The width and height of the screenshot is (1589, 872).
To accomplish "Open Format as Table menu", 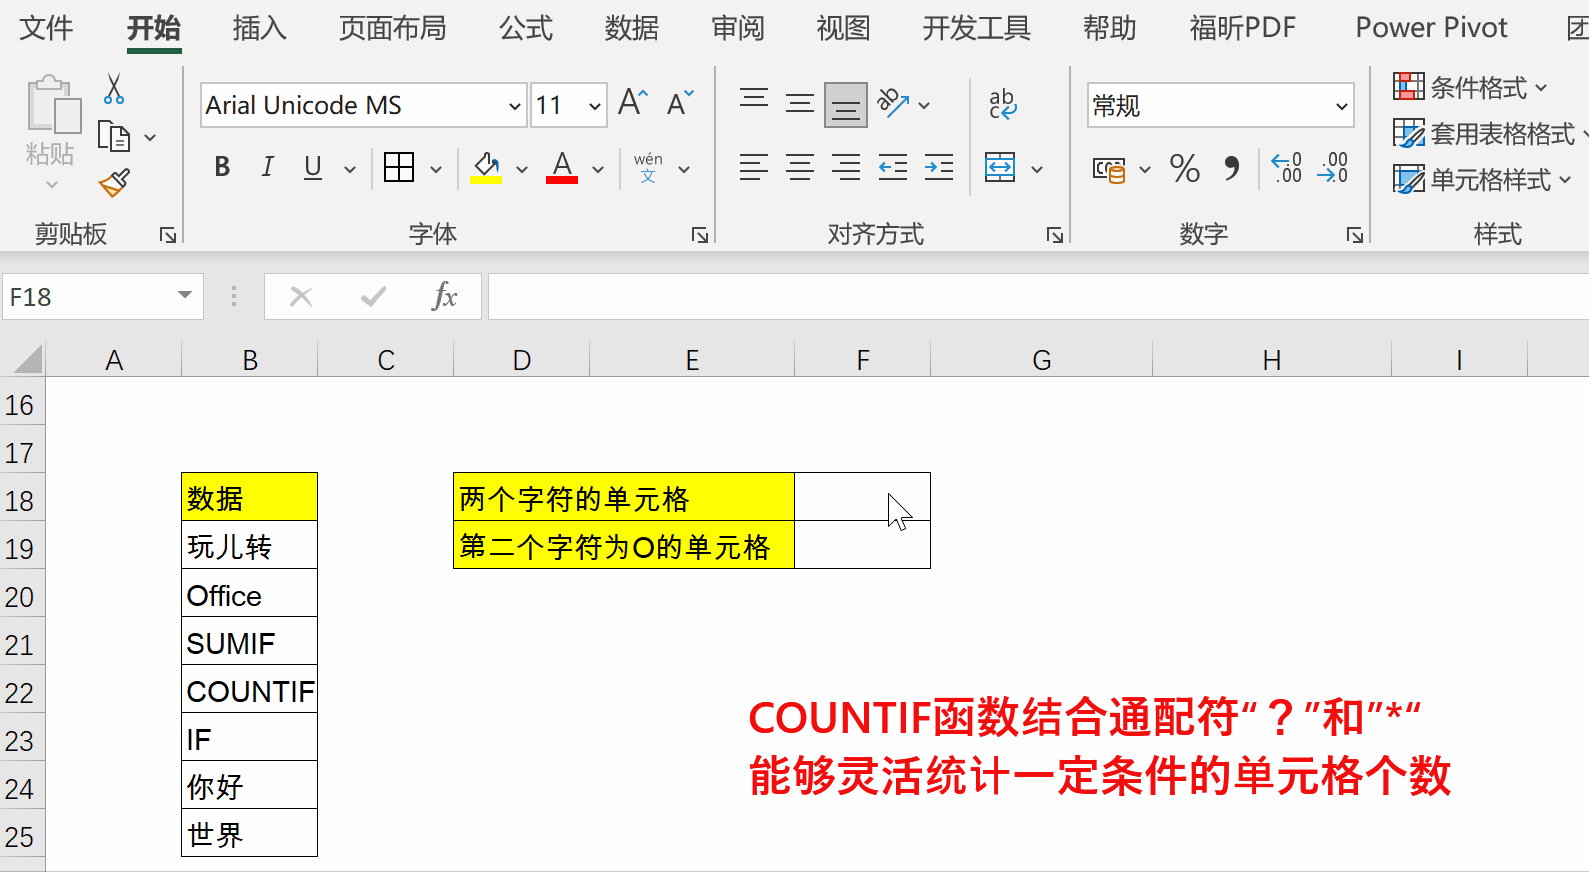I will 1490,133.
